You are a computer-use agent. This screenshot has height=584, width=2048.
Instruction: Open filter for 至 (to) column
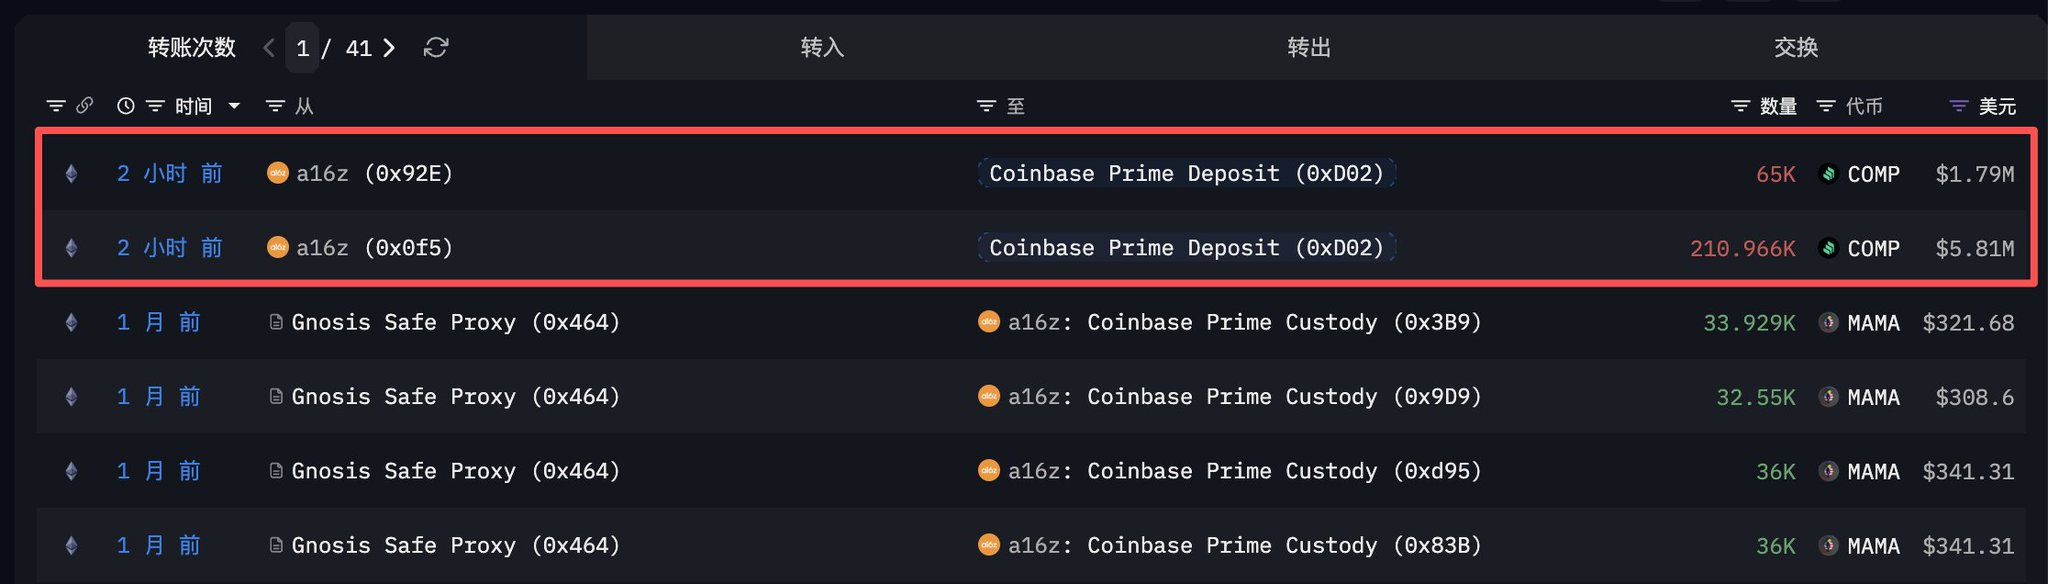tap(986, 106)
